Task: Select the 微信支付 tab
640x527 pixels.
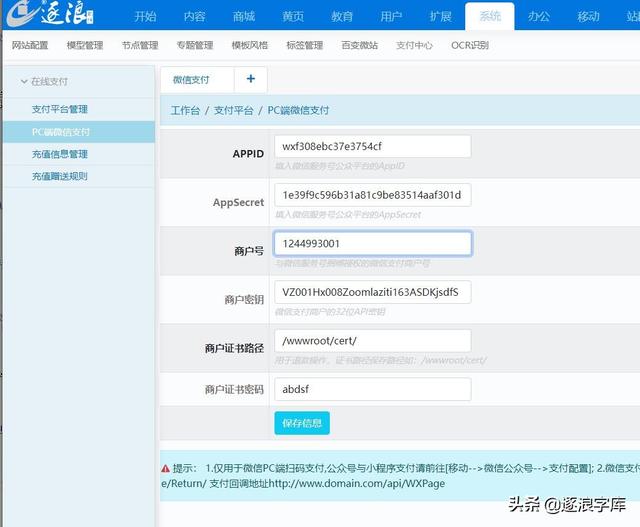Action: (191, 79)
